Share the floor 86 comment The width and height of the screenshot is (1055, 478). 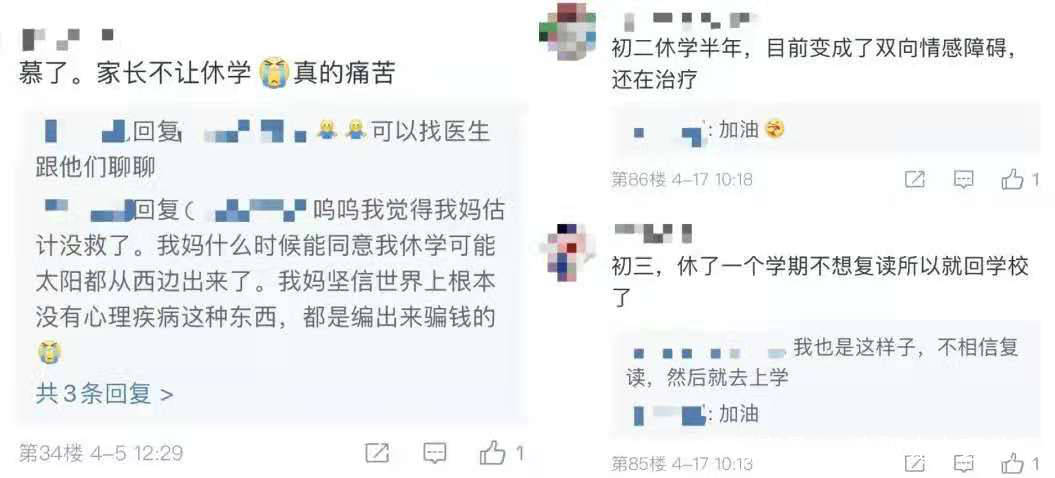click(915, 180)
